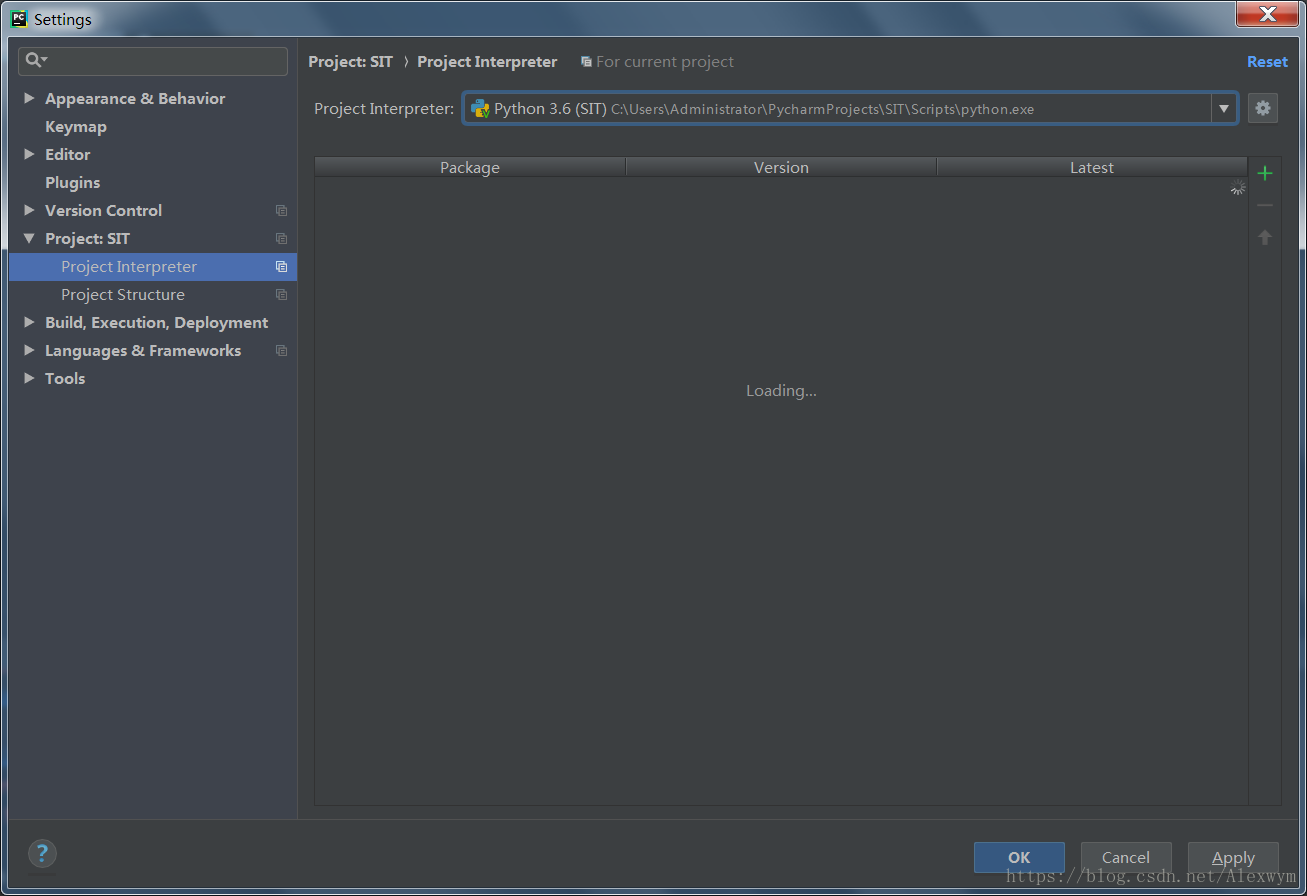Expand the Tools section

click(29, 378)
